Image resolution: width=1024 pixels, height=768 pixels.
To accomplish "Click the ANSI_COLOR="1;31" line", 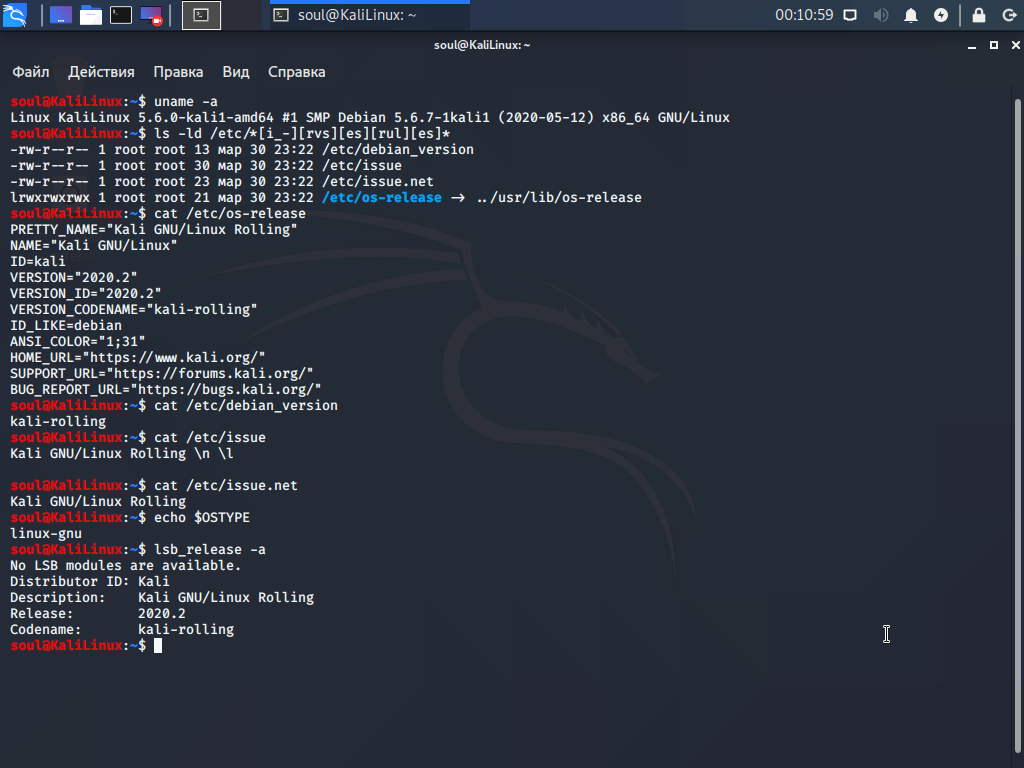I will pyautogui.click(x=78, y=342).
